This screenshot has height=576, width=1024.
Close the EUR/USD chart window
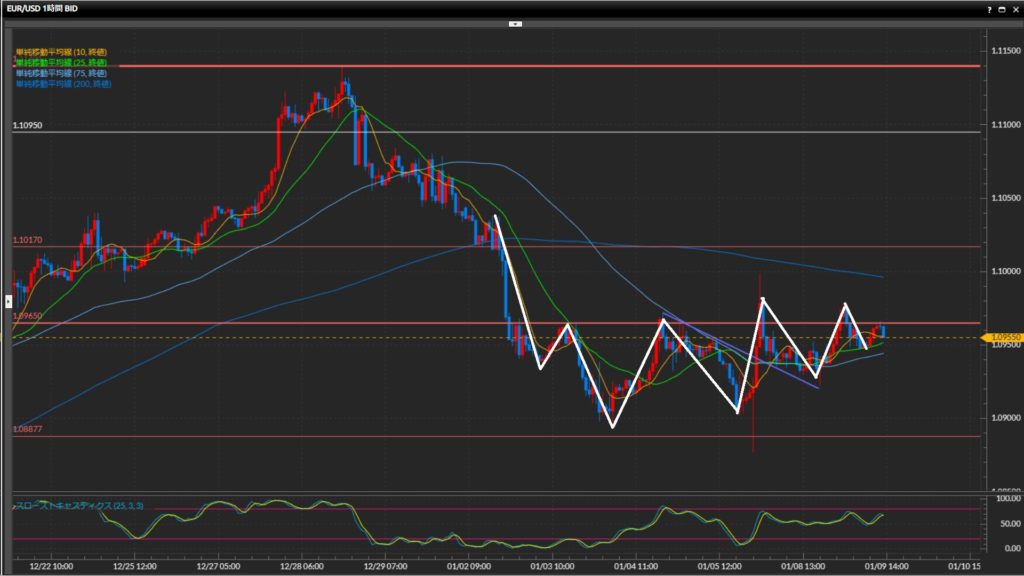click(1014, 8)
